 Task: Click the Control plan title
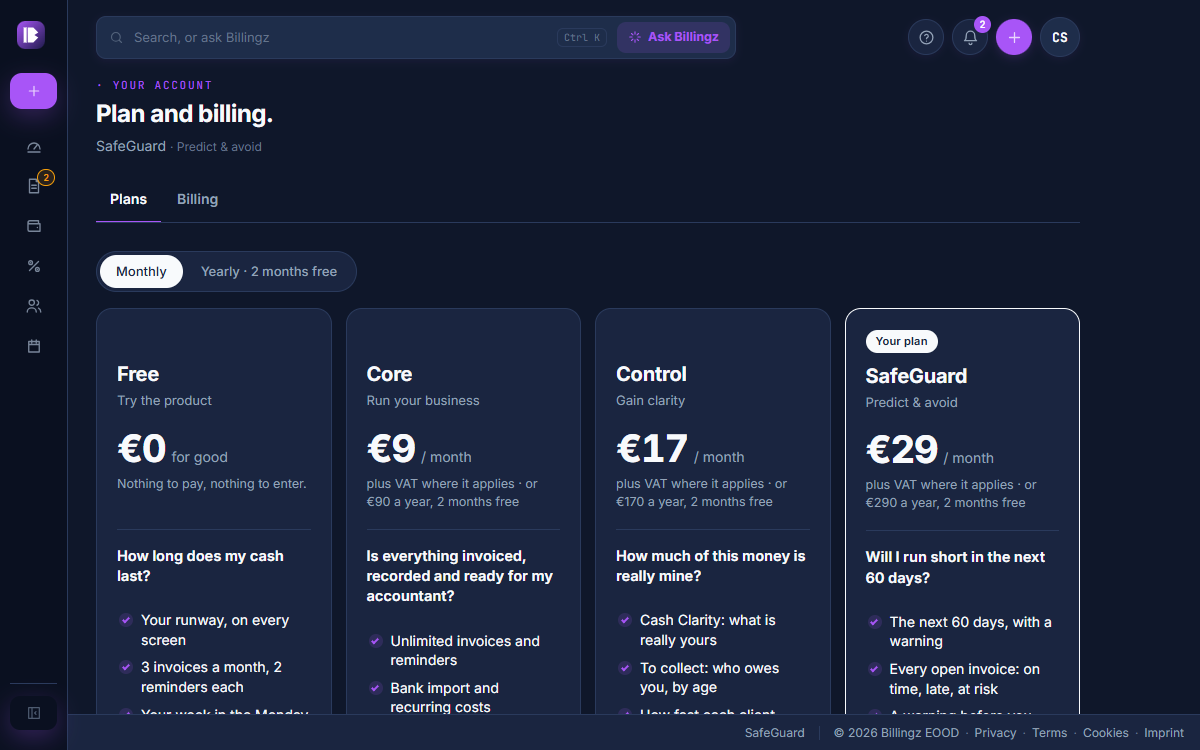point(651,374)
